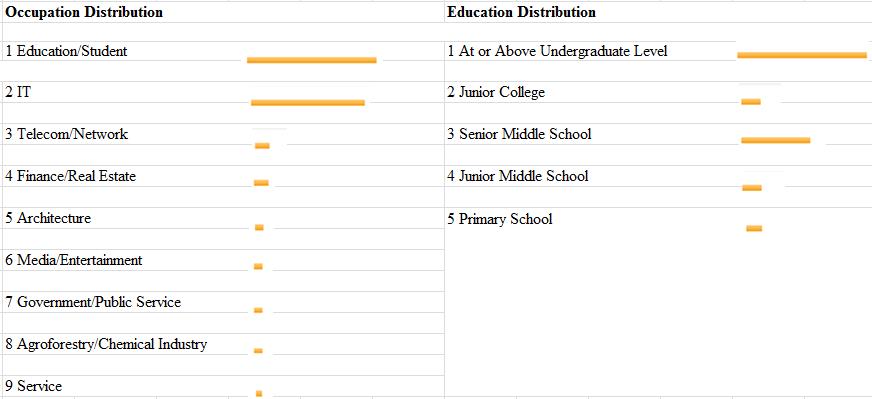The height and width of the screenshot is (399, 872).
Task: Click the Education Distribution heading
Action: (522, 12)
